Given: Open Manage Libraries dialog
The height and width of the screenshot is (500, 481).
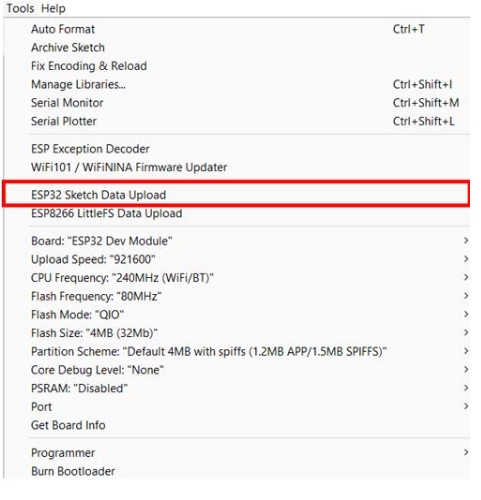Looking at the screenshot, I should [236, 84].
